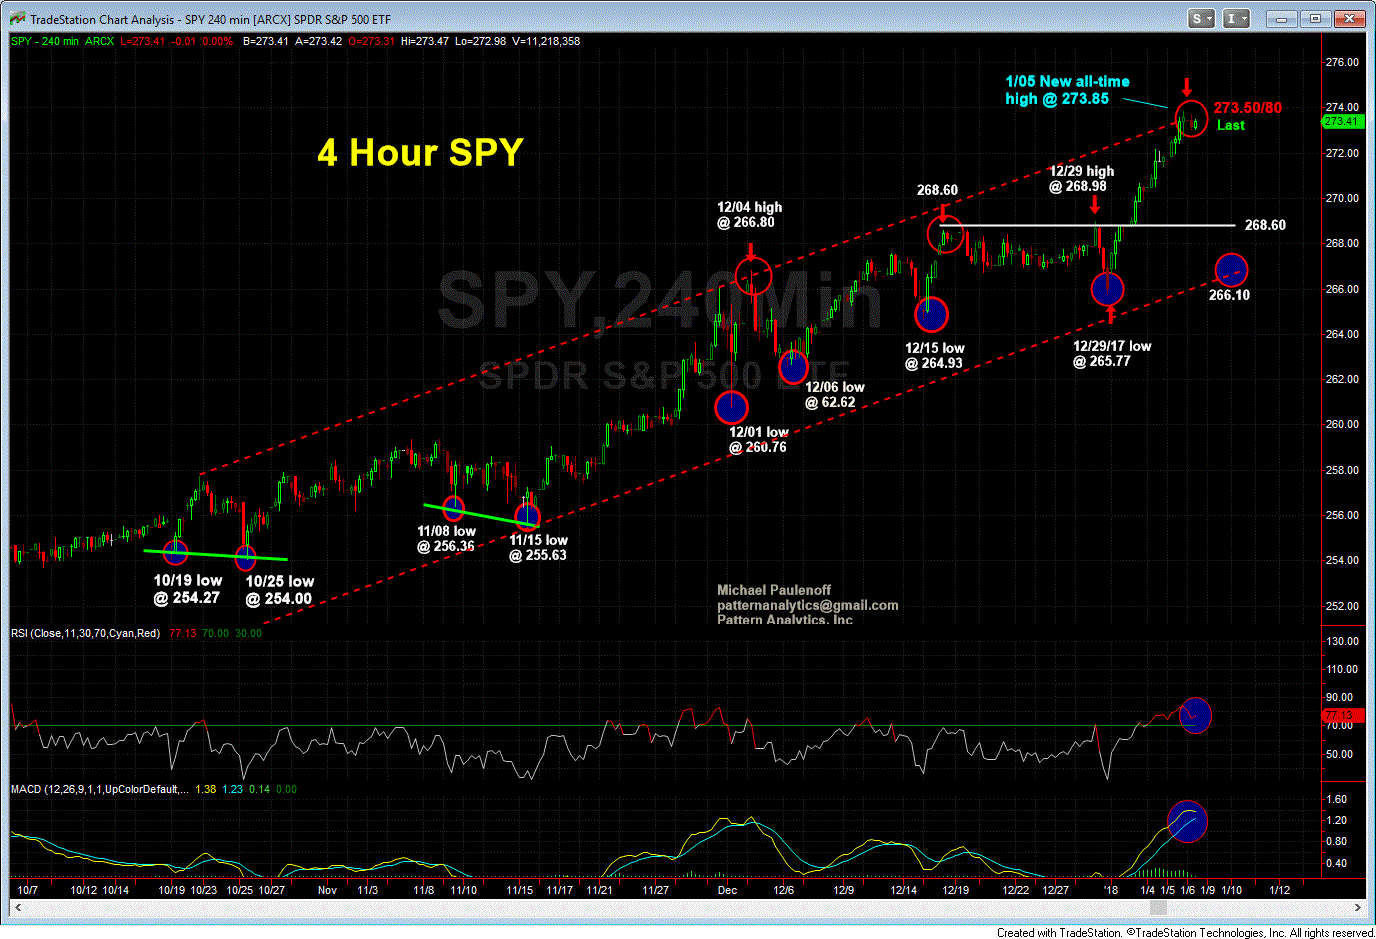Click the 276.00 price axis label
The image size is (1376, 939).
[x=1342, y=62]
